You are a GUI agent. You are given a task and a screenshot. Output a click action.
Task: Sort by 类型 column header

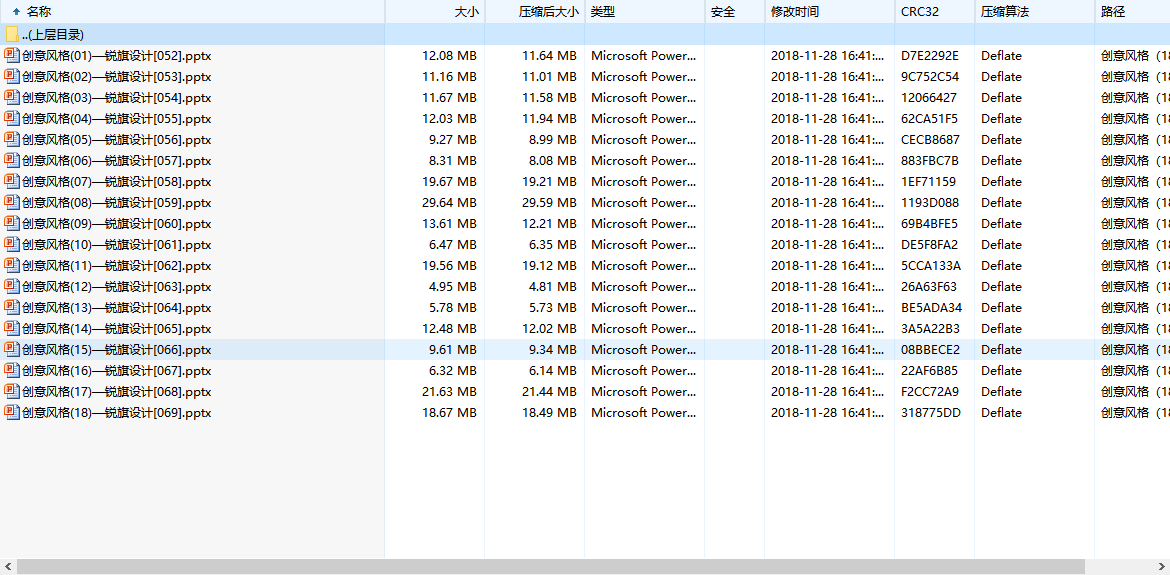coord(645,11)
